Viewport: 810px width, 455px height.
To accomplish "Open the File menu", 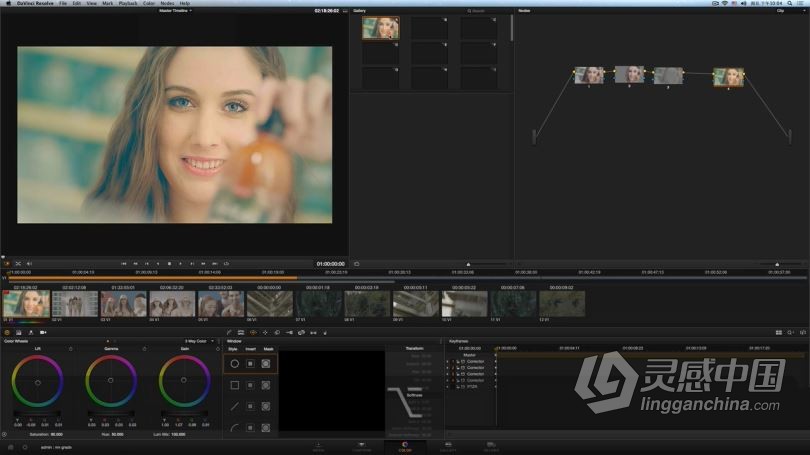I will [x=63, y=3].
